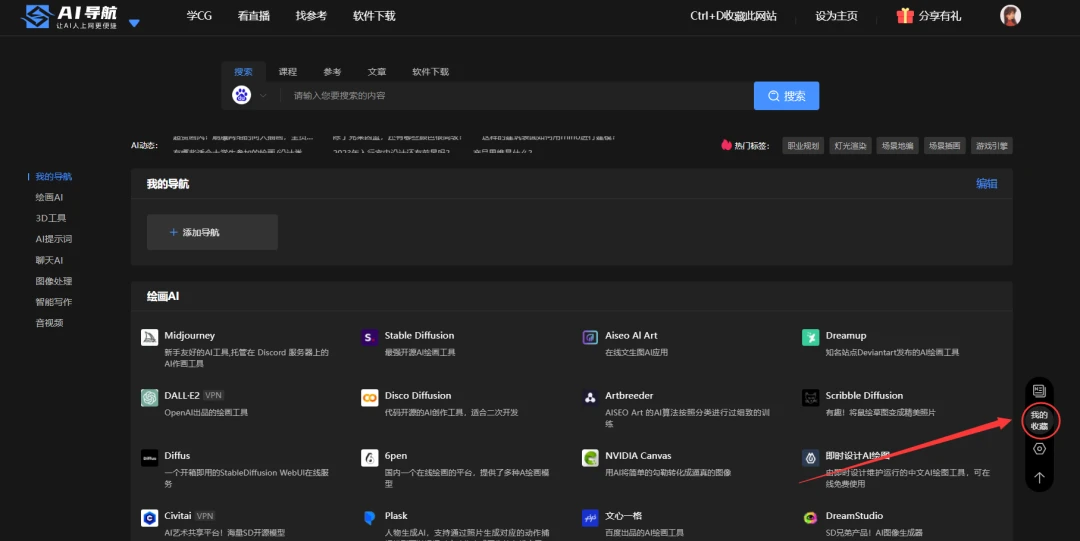Click the VPN tag next to Civitai
This screenshot has height=541, width=1080.
tap(205, 516)
